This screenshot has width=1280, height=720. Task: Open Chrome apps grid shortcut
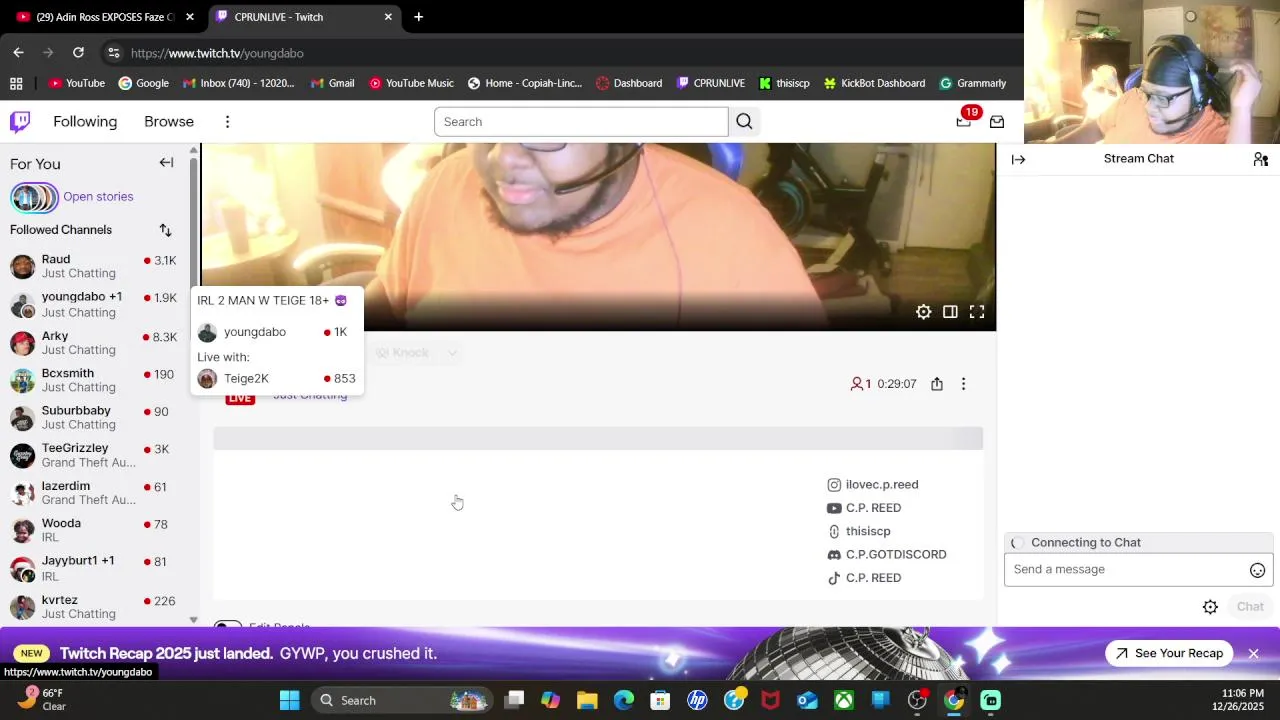tap(16, 83)
